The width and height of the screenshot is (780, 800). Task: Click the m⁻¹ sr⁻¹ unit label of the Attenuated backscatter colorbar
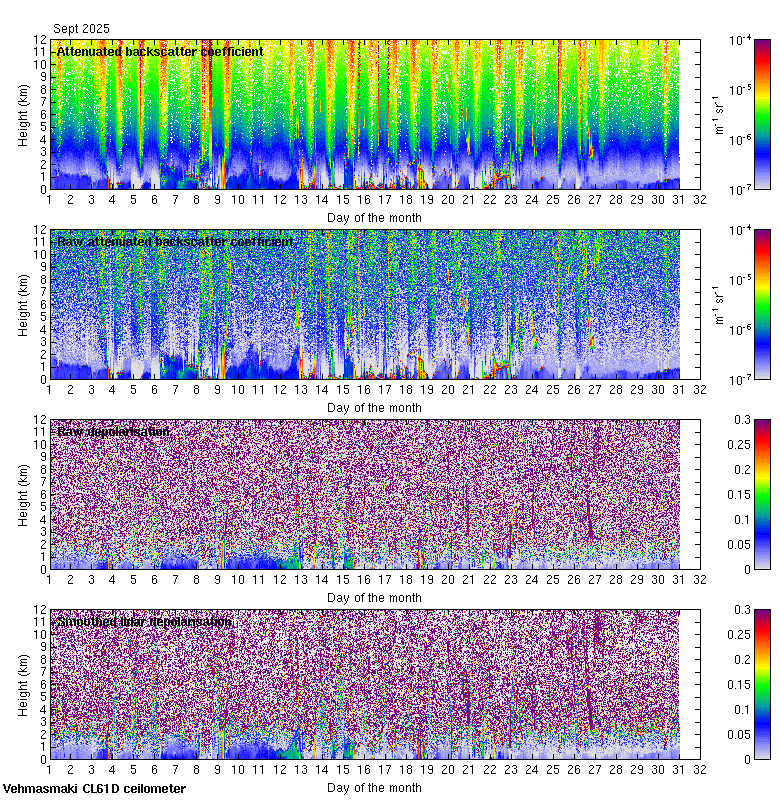tap(719, 115)
